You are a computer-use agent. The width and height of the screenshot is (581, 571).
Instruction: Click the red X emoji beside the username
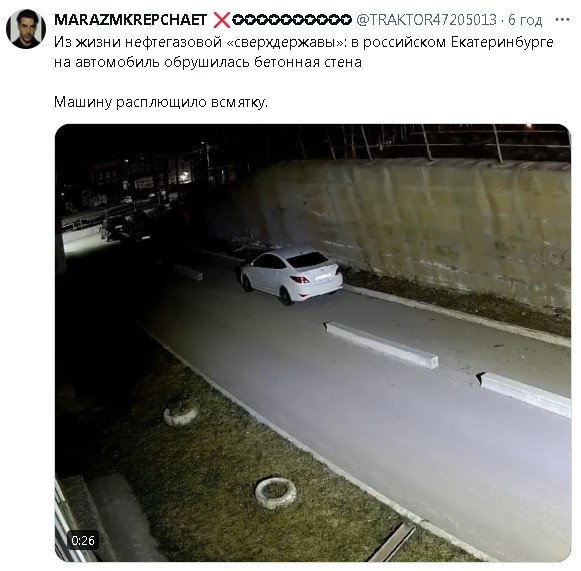click(x=222, y=20)
